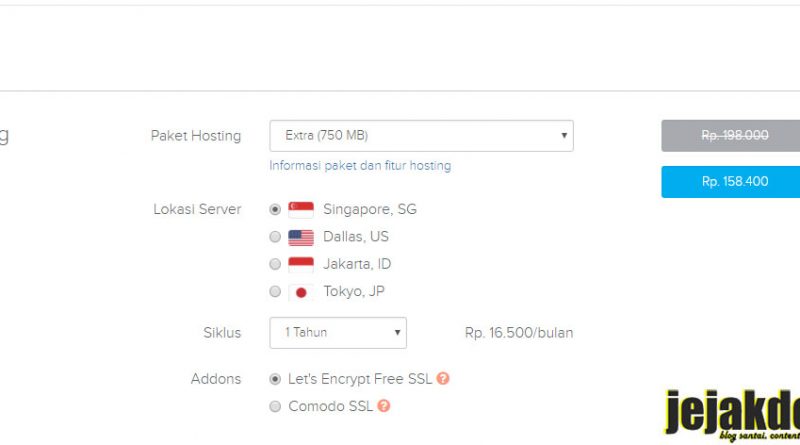The width and height of the screenshot is (800, 445).
Task: Click the Singapore flag icon
Action: pos(301,210)
